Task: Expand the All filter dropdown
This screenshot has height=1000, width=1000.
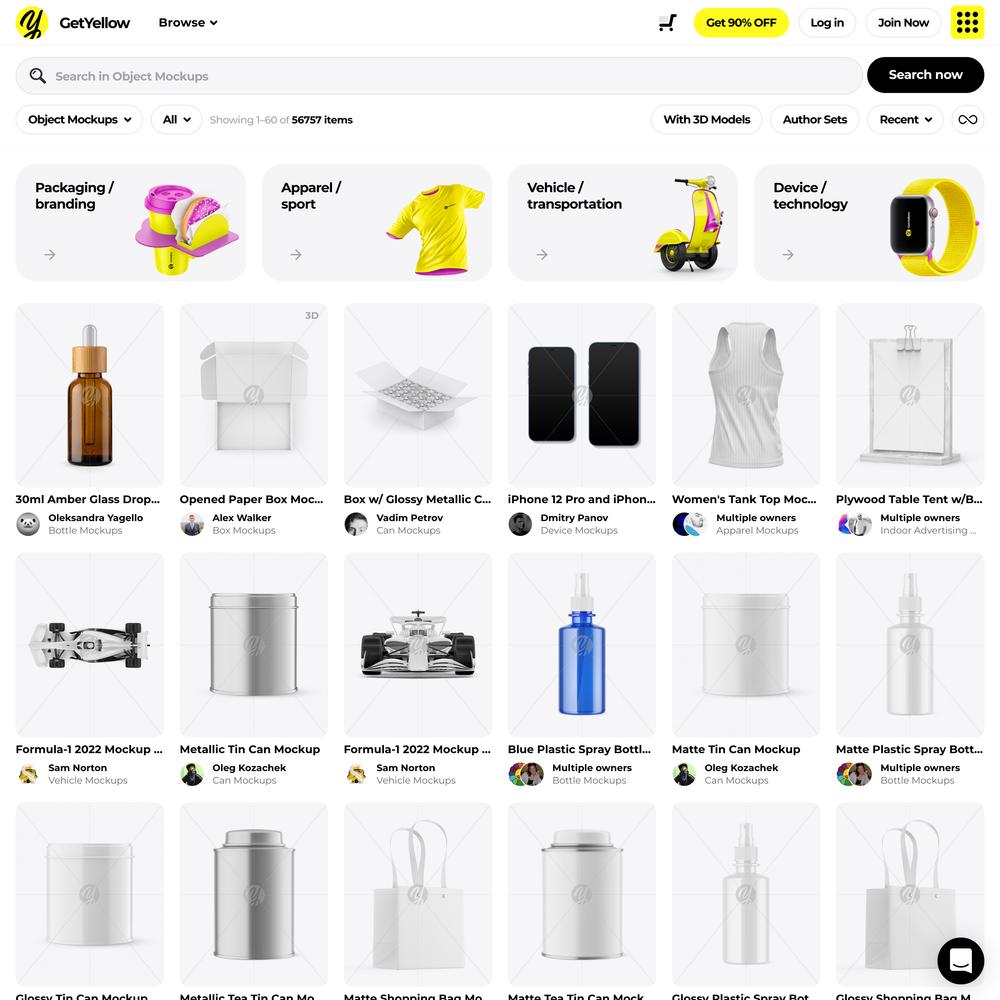Action: pos(177,119)
